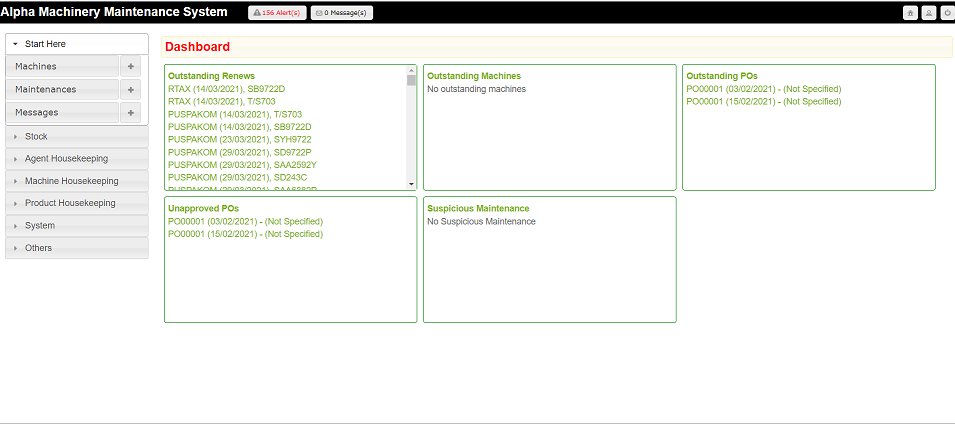Image resolution: width=955 pixels, height=426 pixels.
Task: Click 'No Suspicious Maintenance' text
Action: coord(481,221)
